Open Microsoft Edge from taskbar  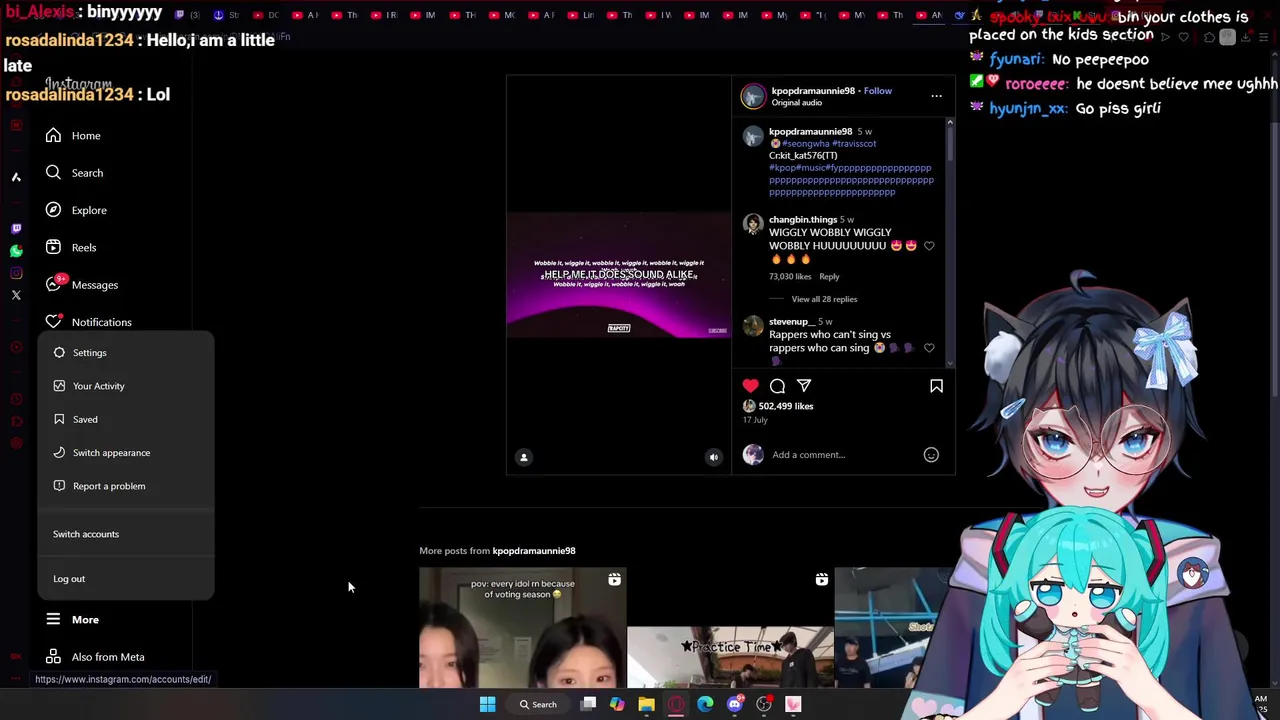[705, 704]
